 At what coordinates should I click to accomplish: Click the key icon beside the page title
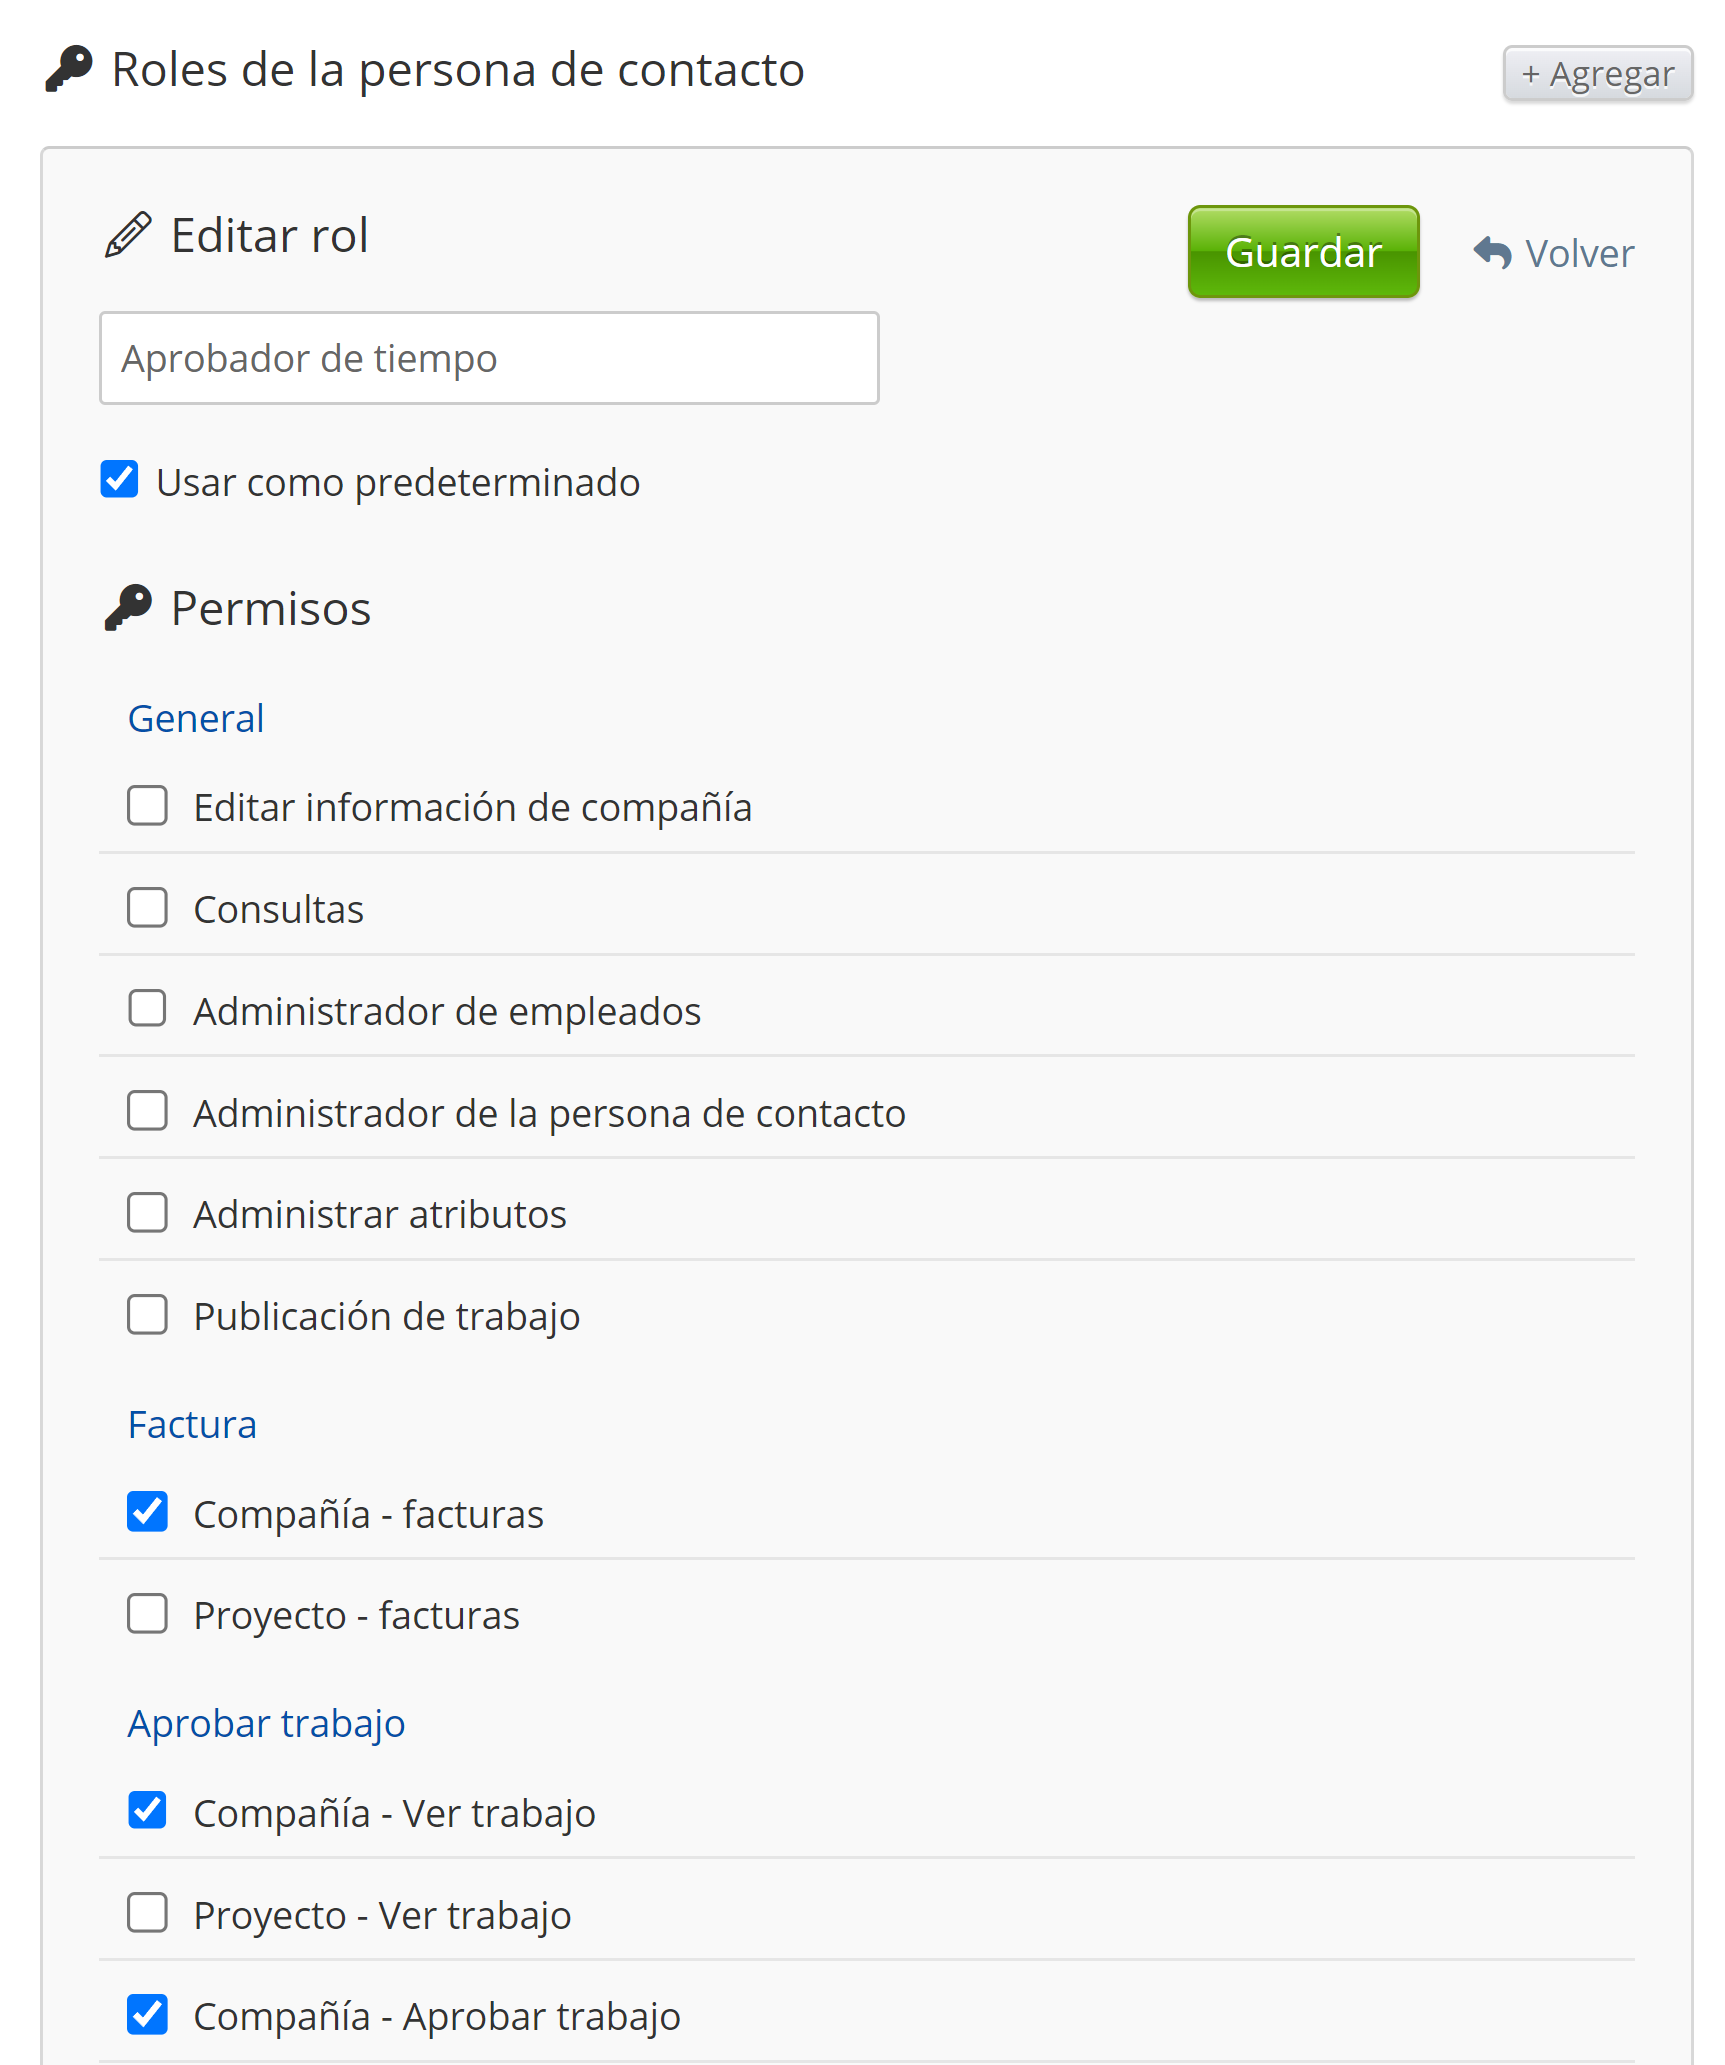[68, 69]
